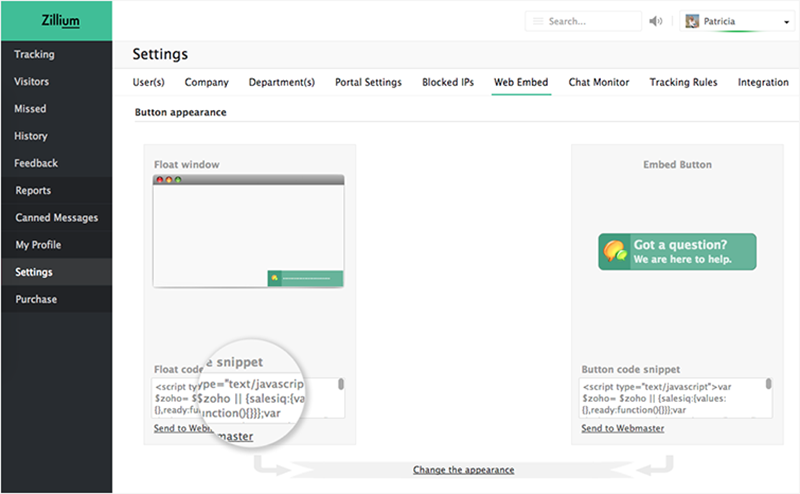The width and height of the screenshot is (800, 494).
Task: Select the Portal Settings tab
Action: 368,82
